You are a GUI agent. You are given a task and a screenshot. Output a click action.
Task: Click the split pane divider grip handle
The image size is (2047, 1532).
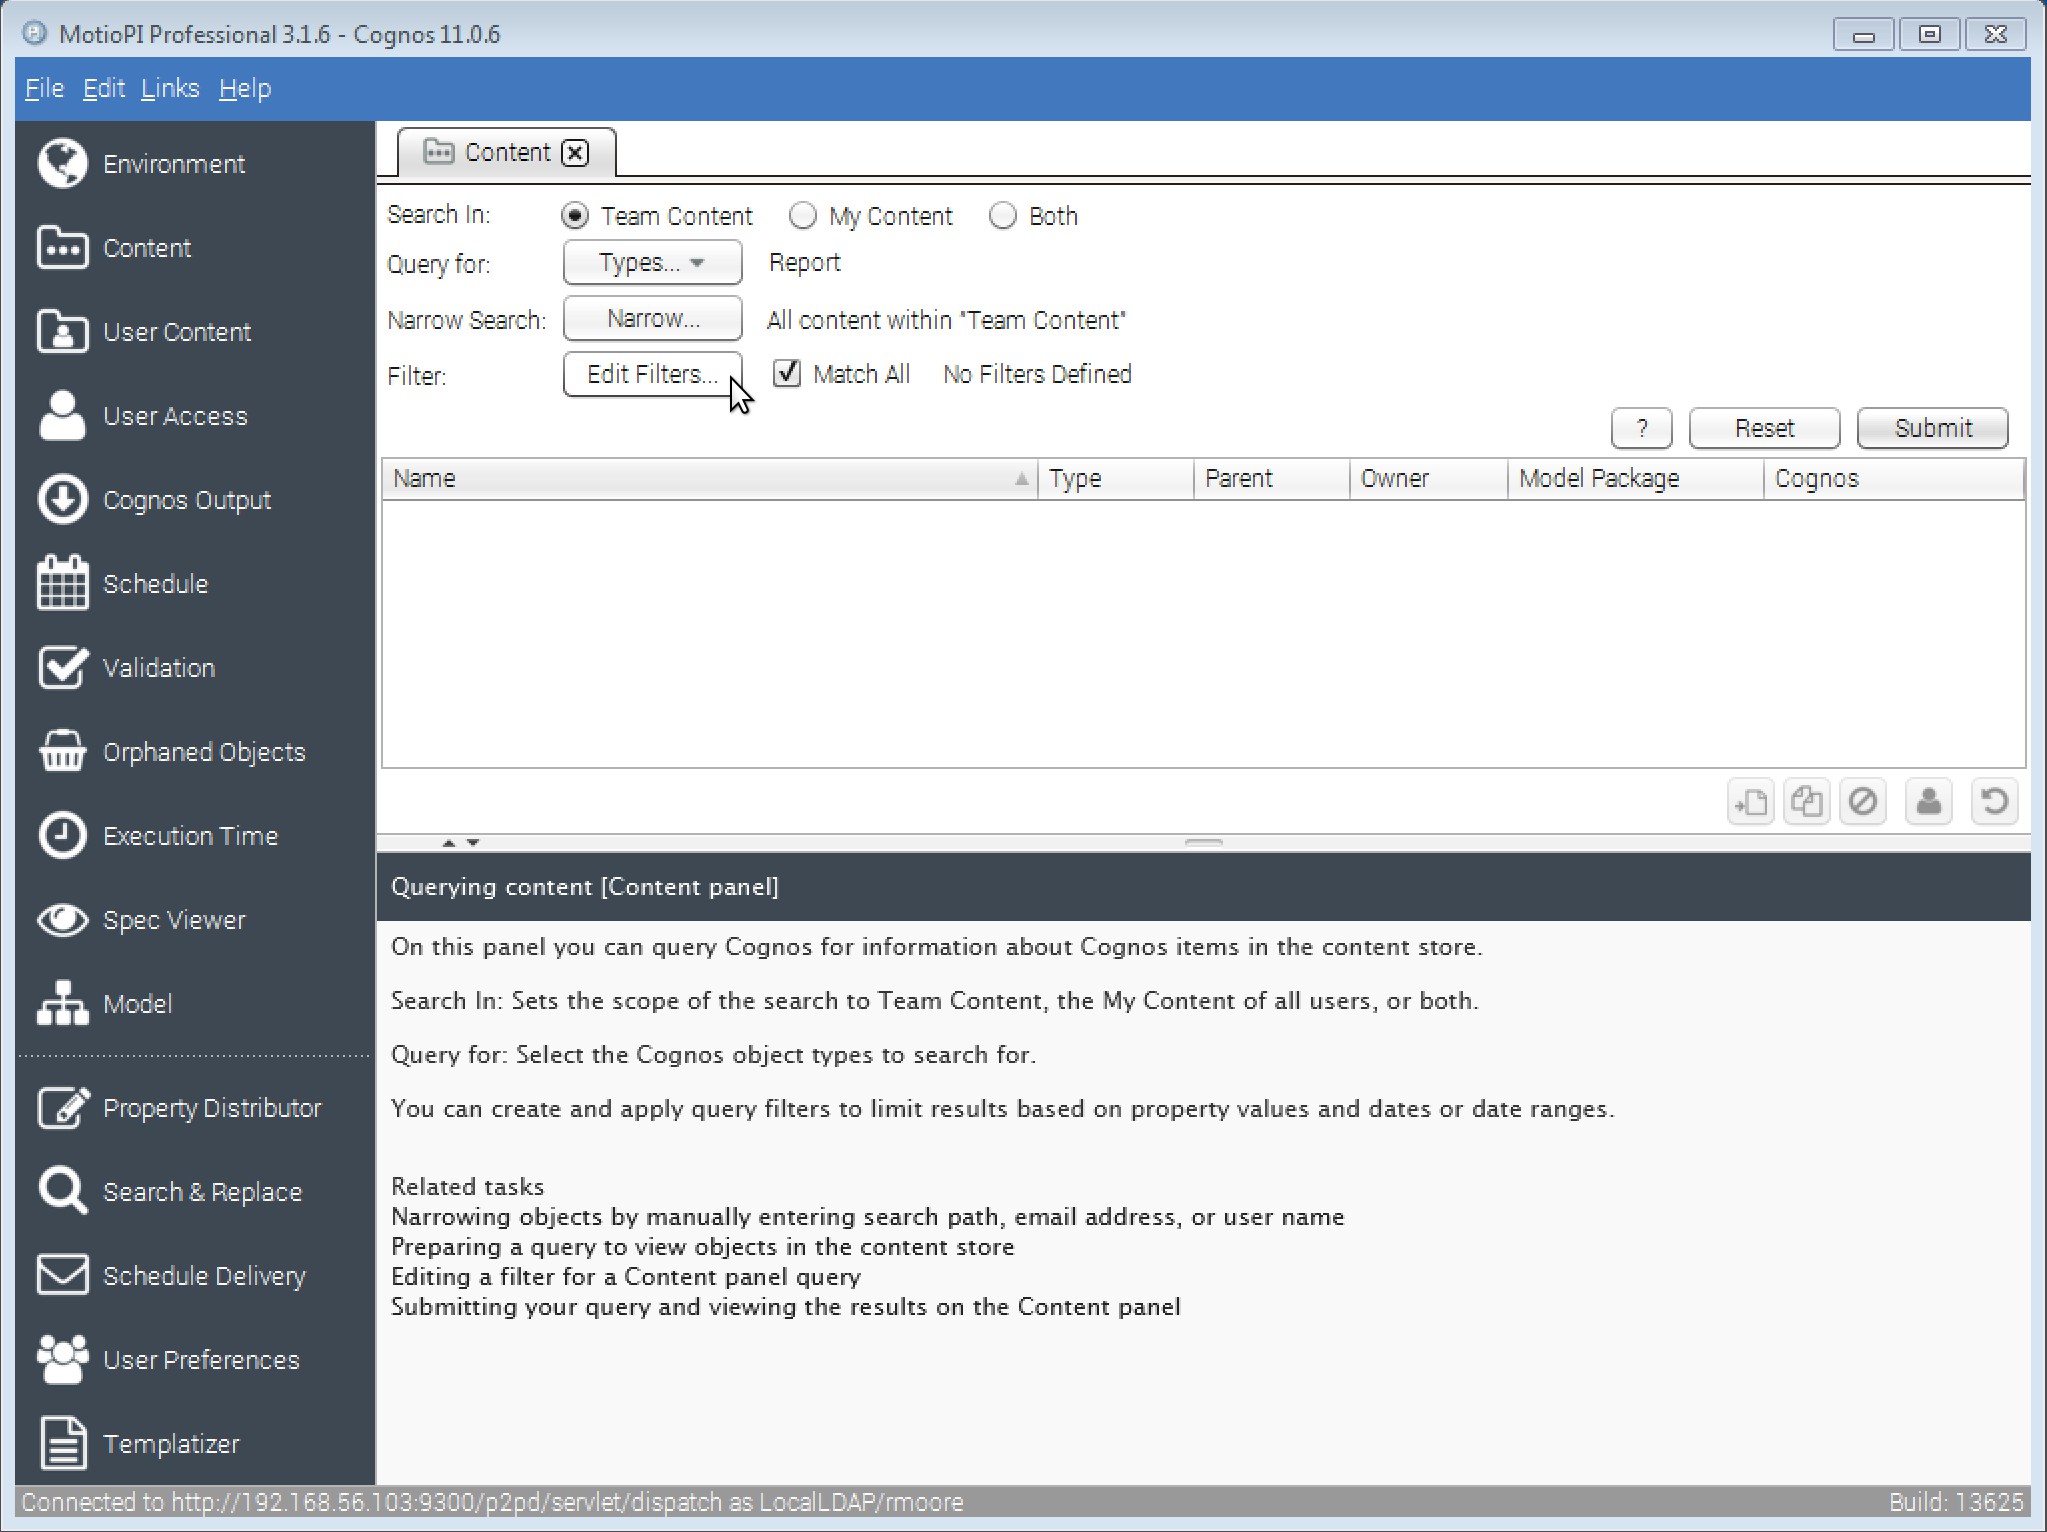pos(1204,843)
